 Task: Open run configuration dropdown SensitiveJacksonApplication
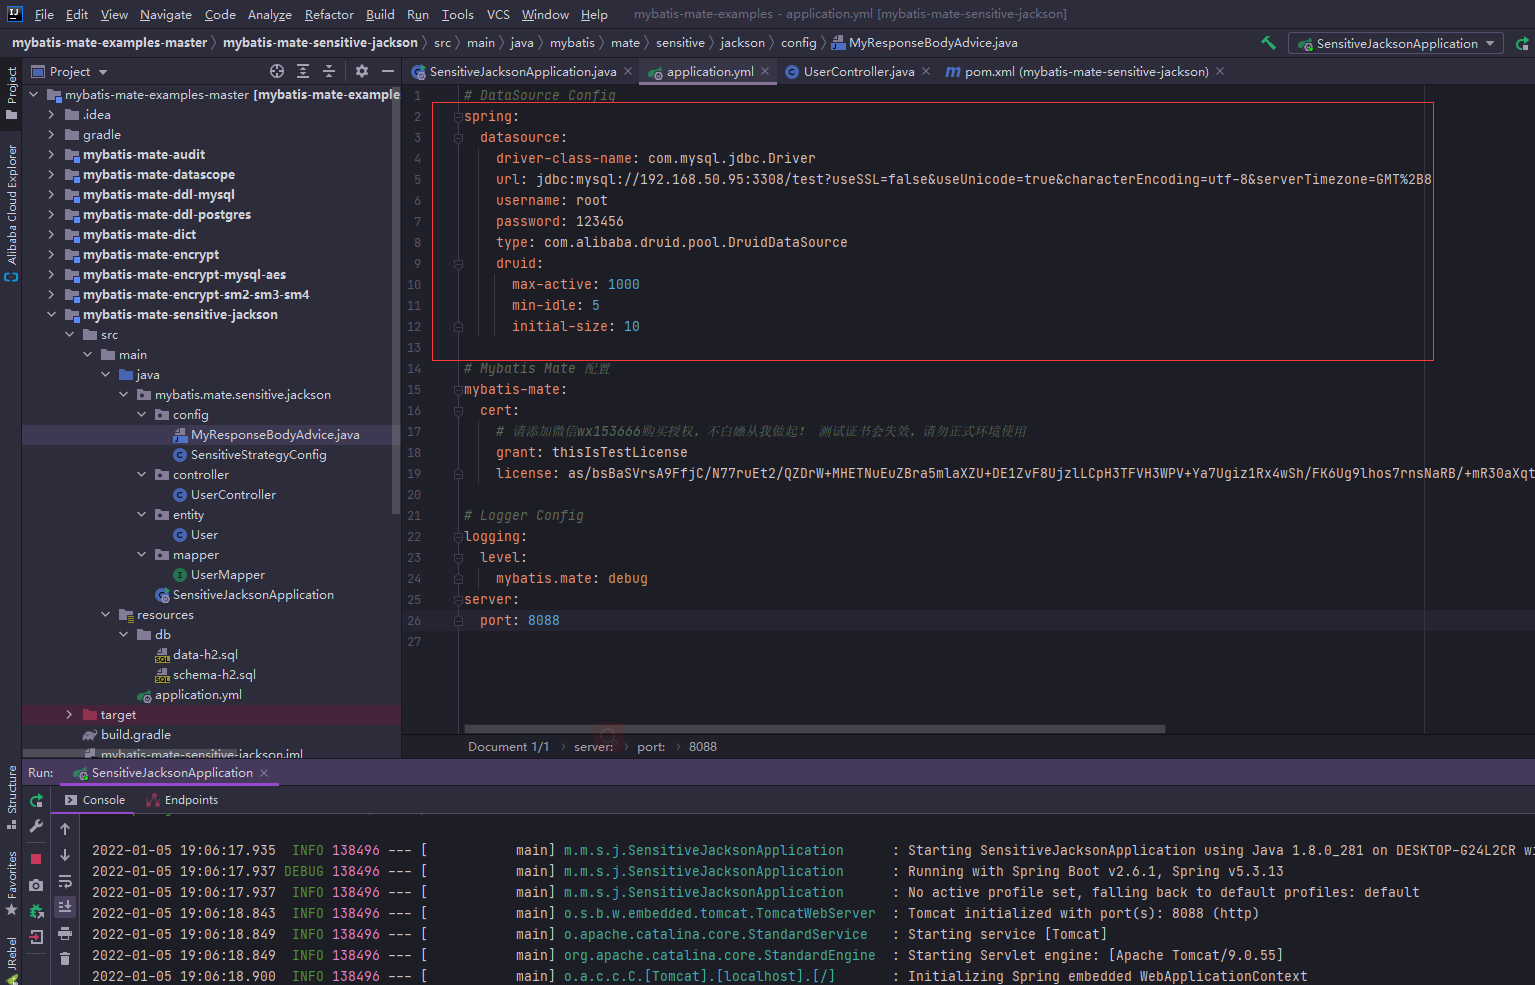[x=1396, y=43]
